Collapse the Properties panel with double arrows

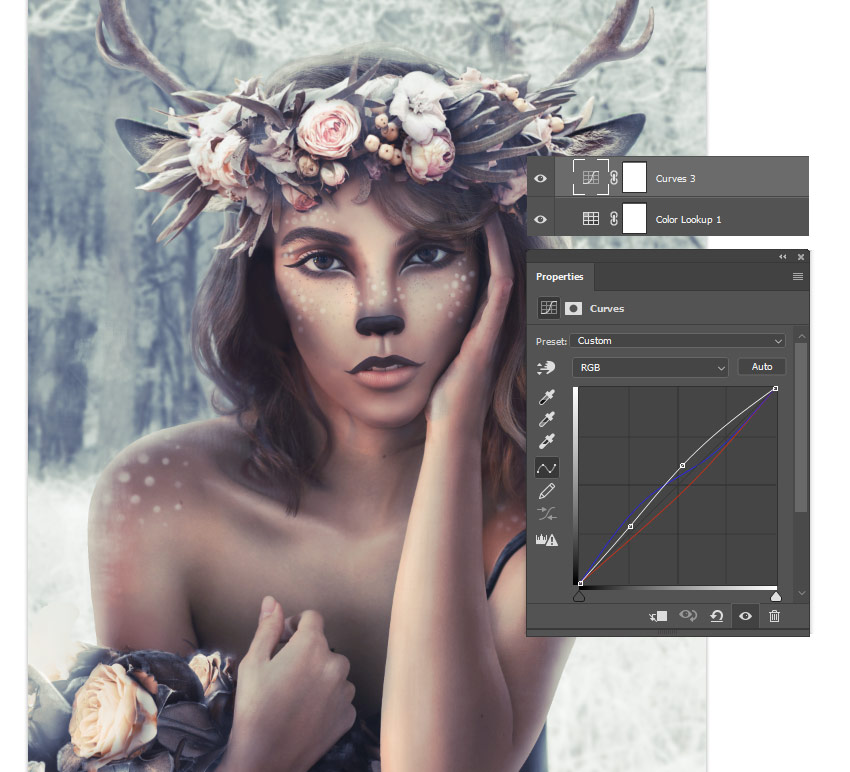(782, 257)
